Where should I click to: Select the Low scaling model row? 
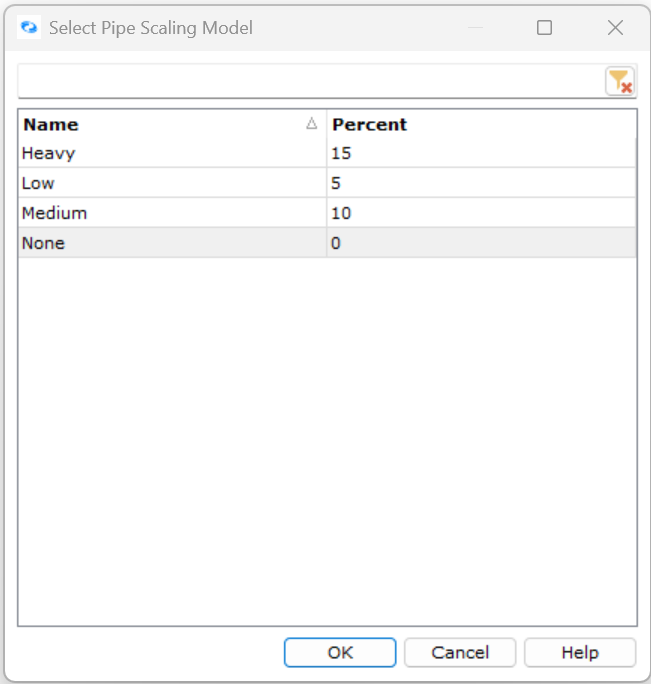pyautogui.click(x=327, y=183)
